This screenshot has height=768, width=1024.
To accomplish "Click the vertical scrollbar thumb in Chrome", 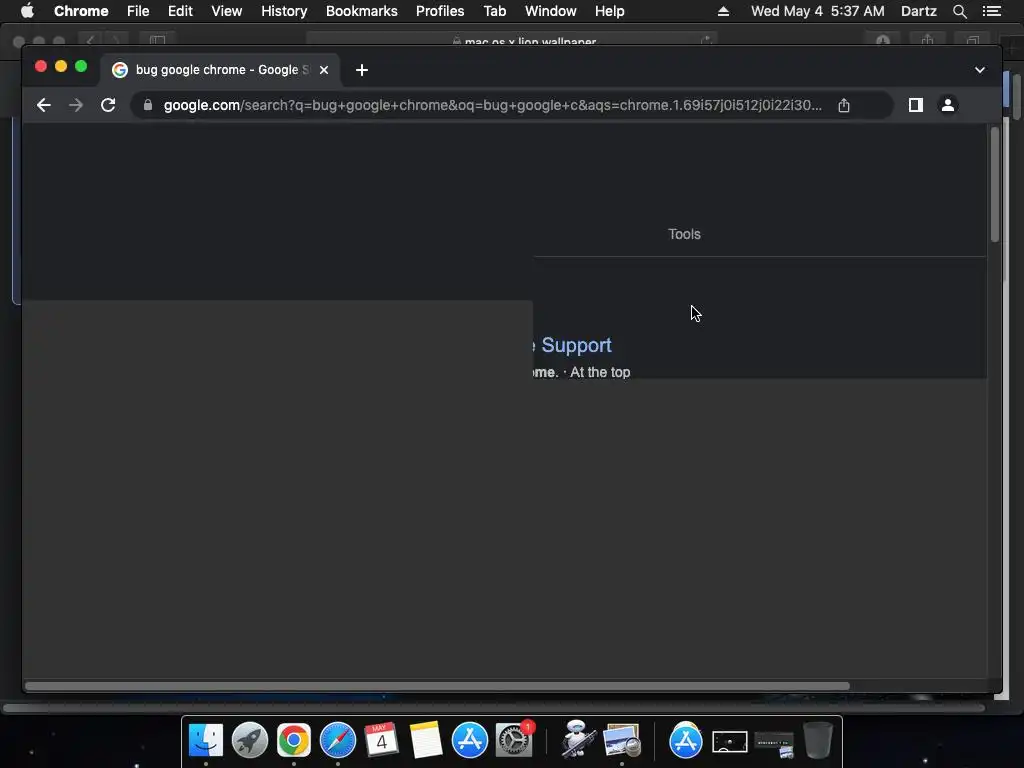I will click(x=995, y=185).
